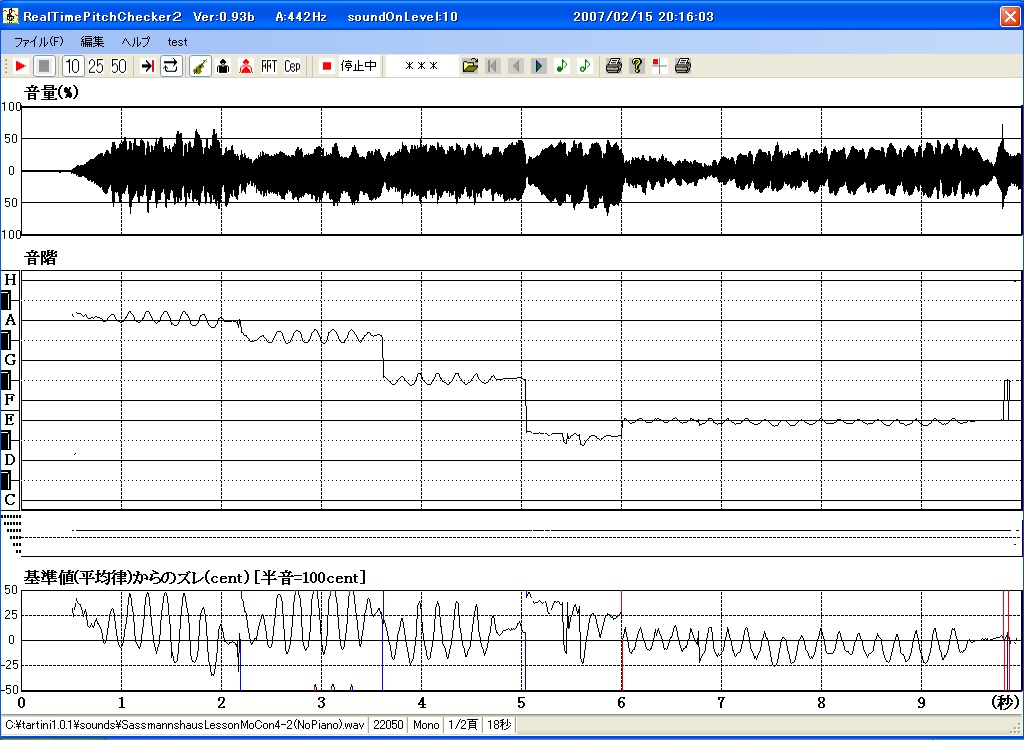Screen dimensions: 1024x740
Task: Click the first green music note icon
Action: click(562, 66)
